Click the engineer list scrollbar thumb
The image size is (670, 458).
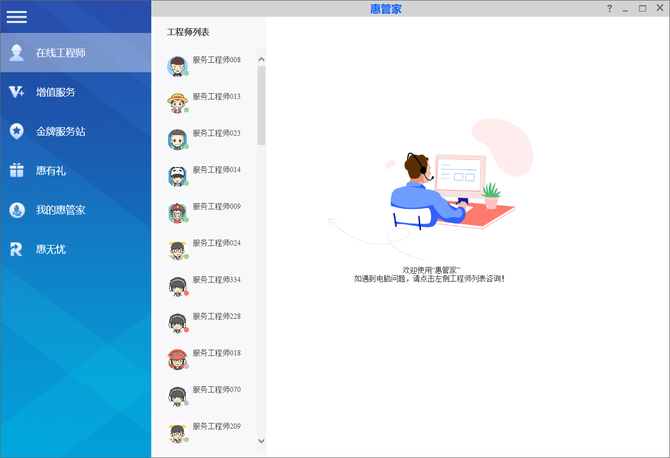pyautogui.click(x=262, y=106)
